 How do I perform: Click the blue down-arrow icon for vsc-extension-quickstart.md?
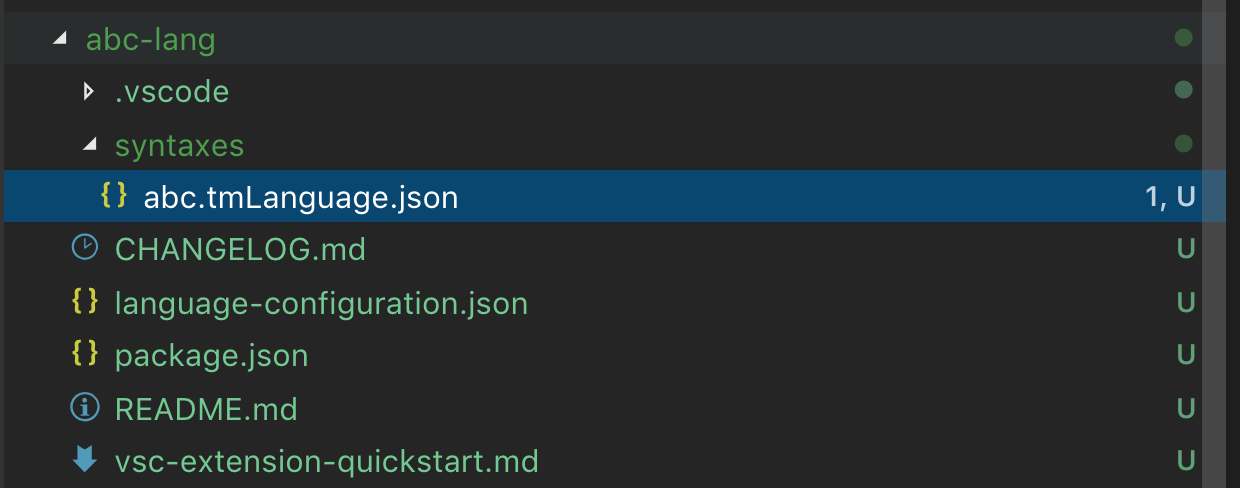point(86,460)
